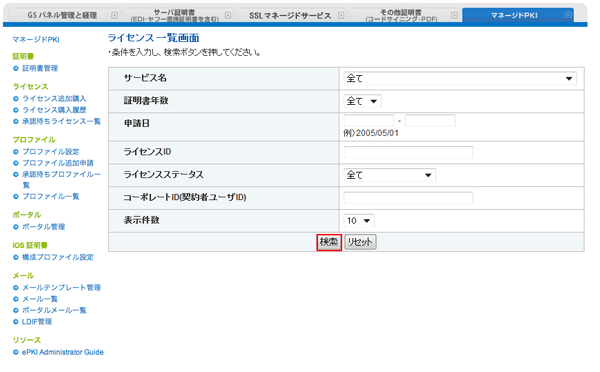Click the リセット button
Screen dimensions: 600x372
360,242
